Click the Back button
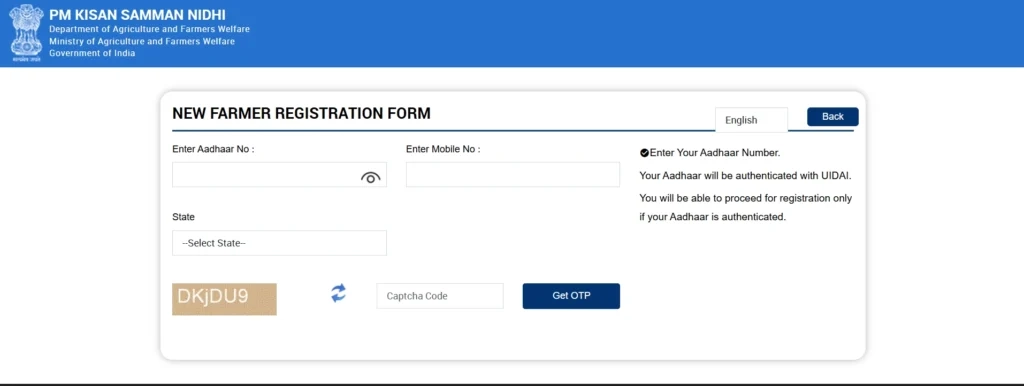The width and height of the screenshot is (1024, 386). [833, 117]
